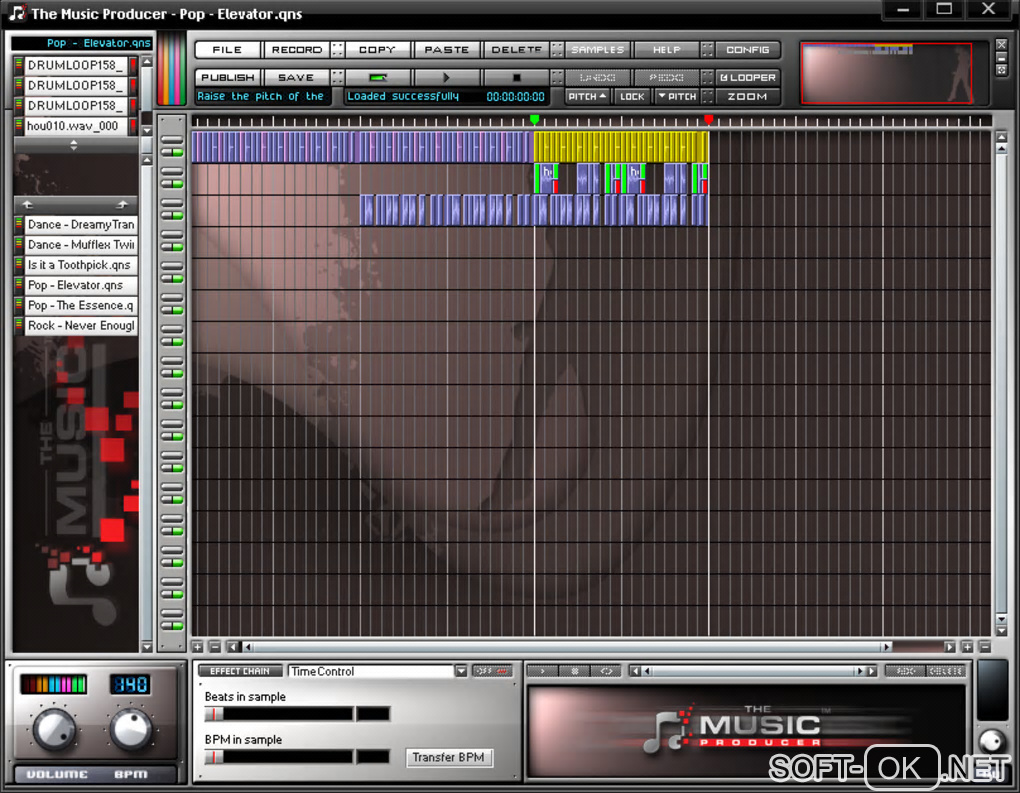1020x793 pixels.
Task: Click the right curved arrow in browser bar
Action: pyautogui.click(x=122, y=204)
